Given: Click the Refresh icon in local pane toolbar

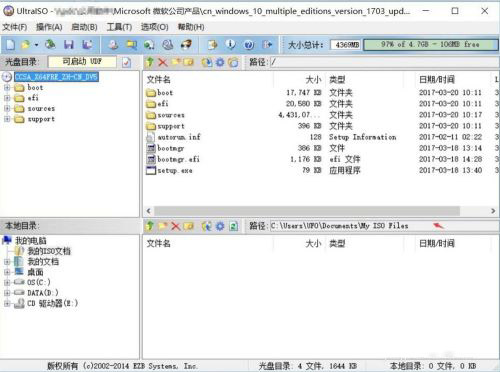Looking at the screenshot, I should coord(233,226).
